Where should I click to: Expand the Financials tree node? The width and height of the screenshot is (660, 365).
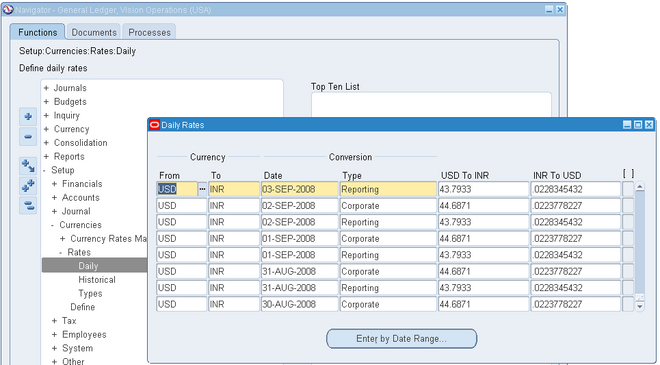pos(54,184)
